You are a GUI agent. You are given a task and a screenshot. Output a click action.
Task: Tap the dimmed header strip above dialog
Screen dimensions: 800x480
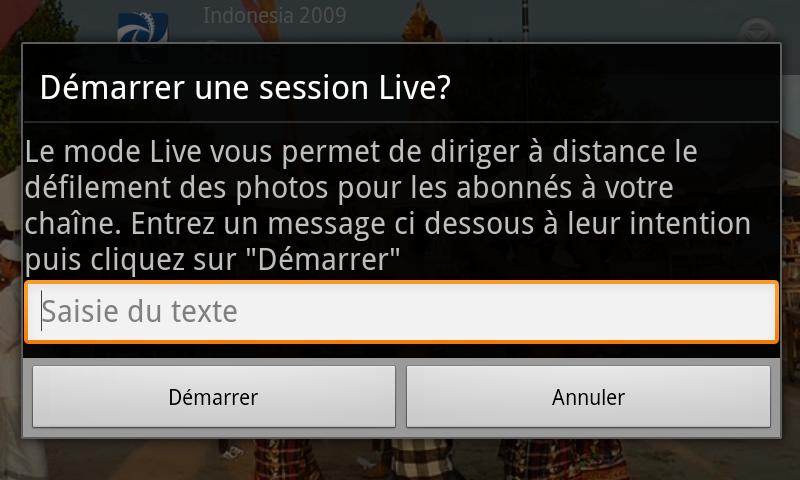(400, 21)
